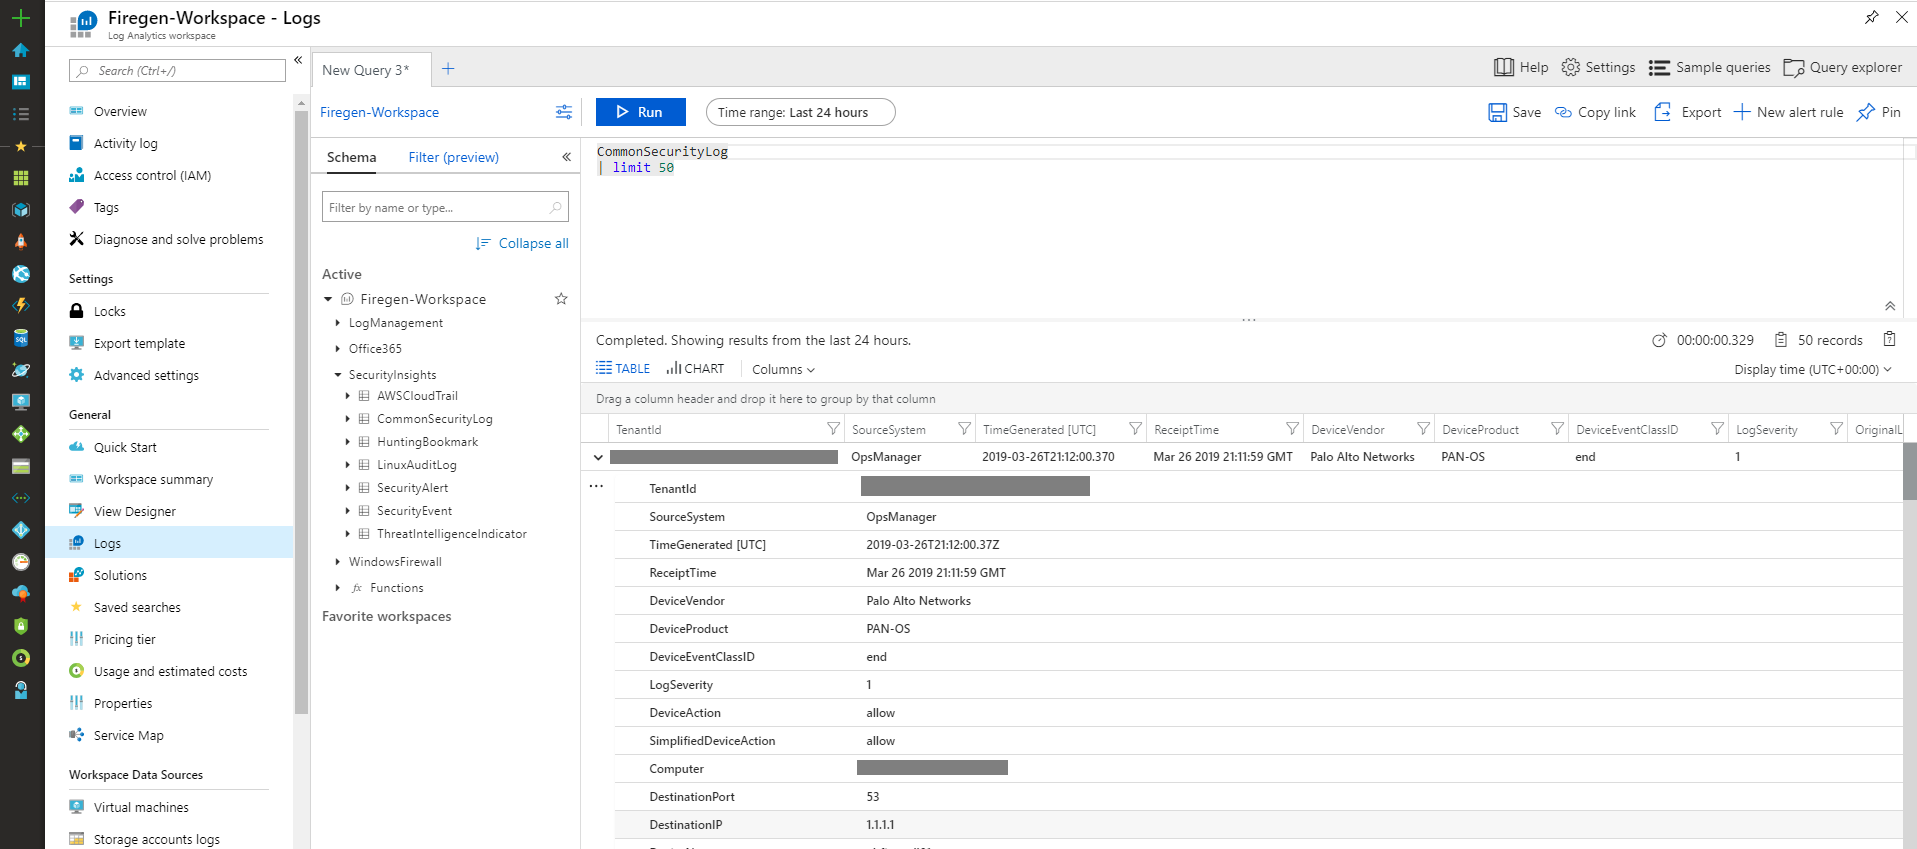Expand the LogManagement schema group
This screenshot has height=849, width=1917.
click(x=337, y=323)
